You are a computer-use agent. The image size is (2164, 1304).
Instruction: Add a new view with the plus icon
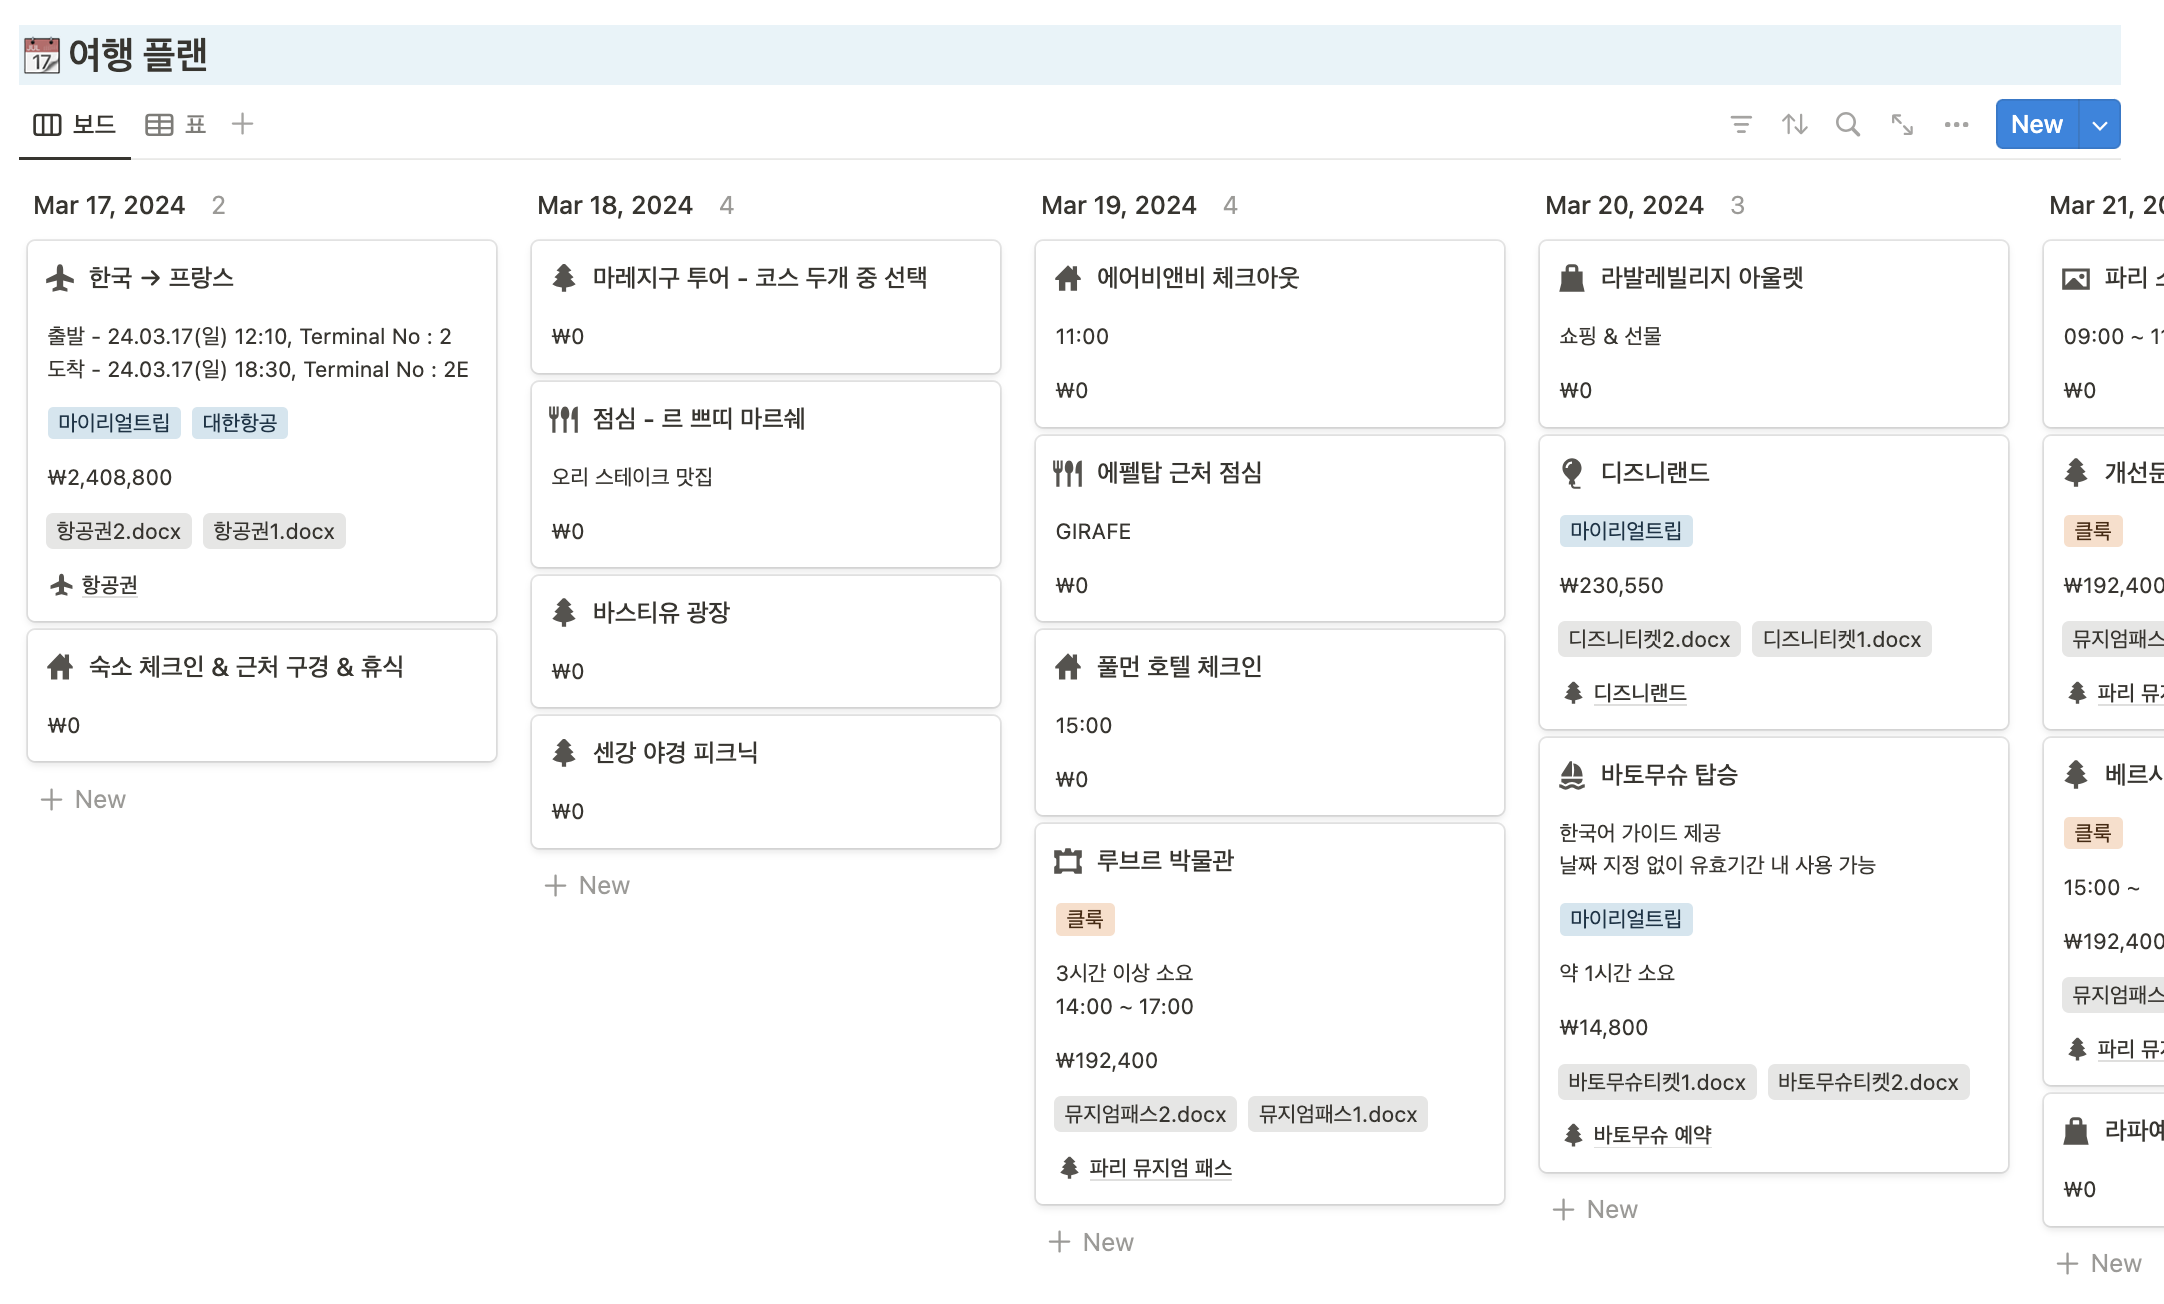coord(243,123)
